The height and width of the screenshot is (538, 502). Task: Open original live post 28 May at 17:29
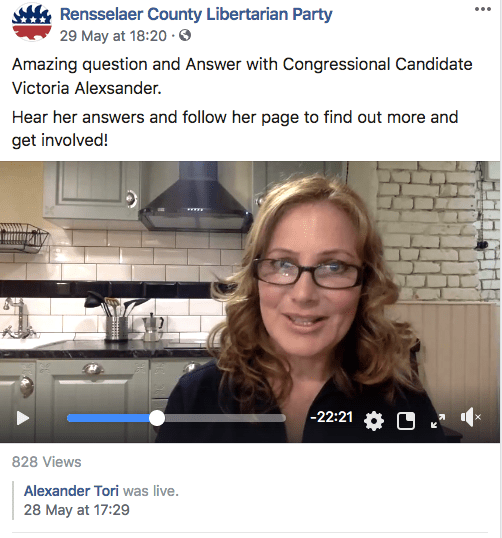(x=77, y=510)
